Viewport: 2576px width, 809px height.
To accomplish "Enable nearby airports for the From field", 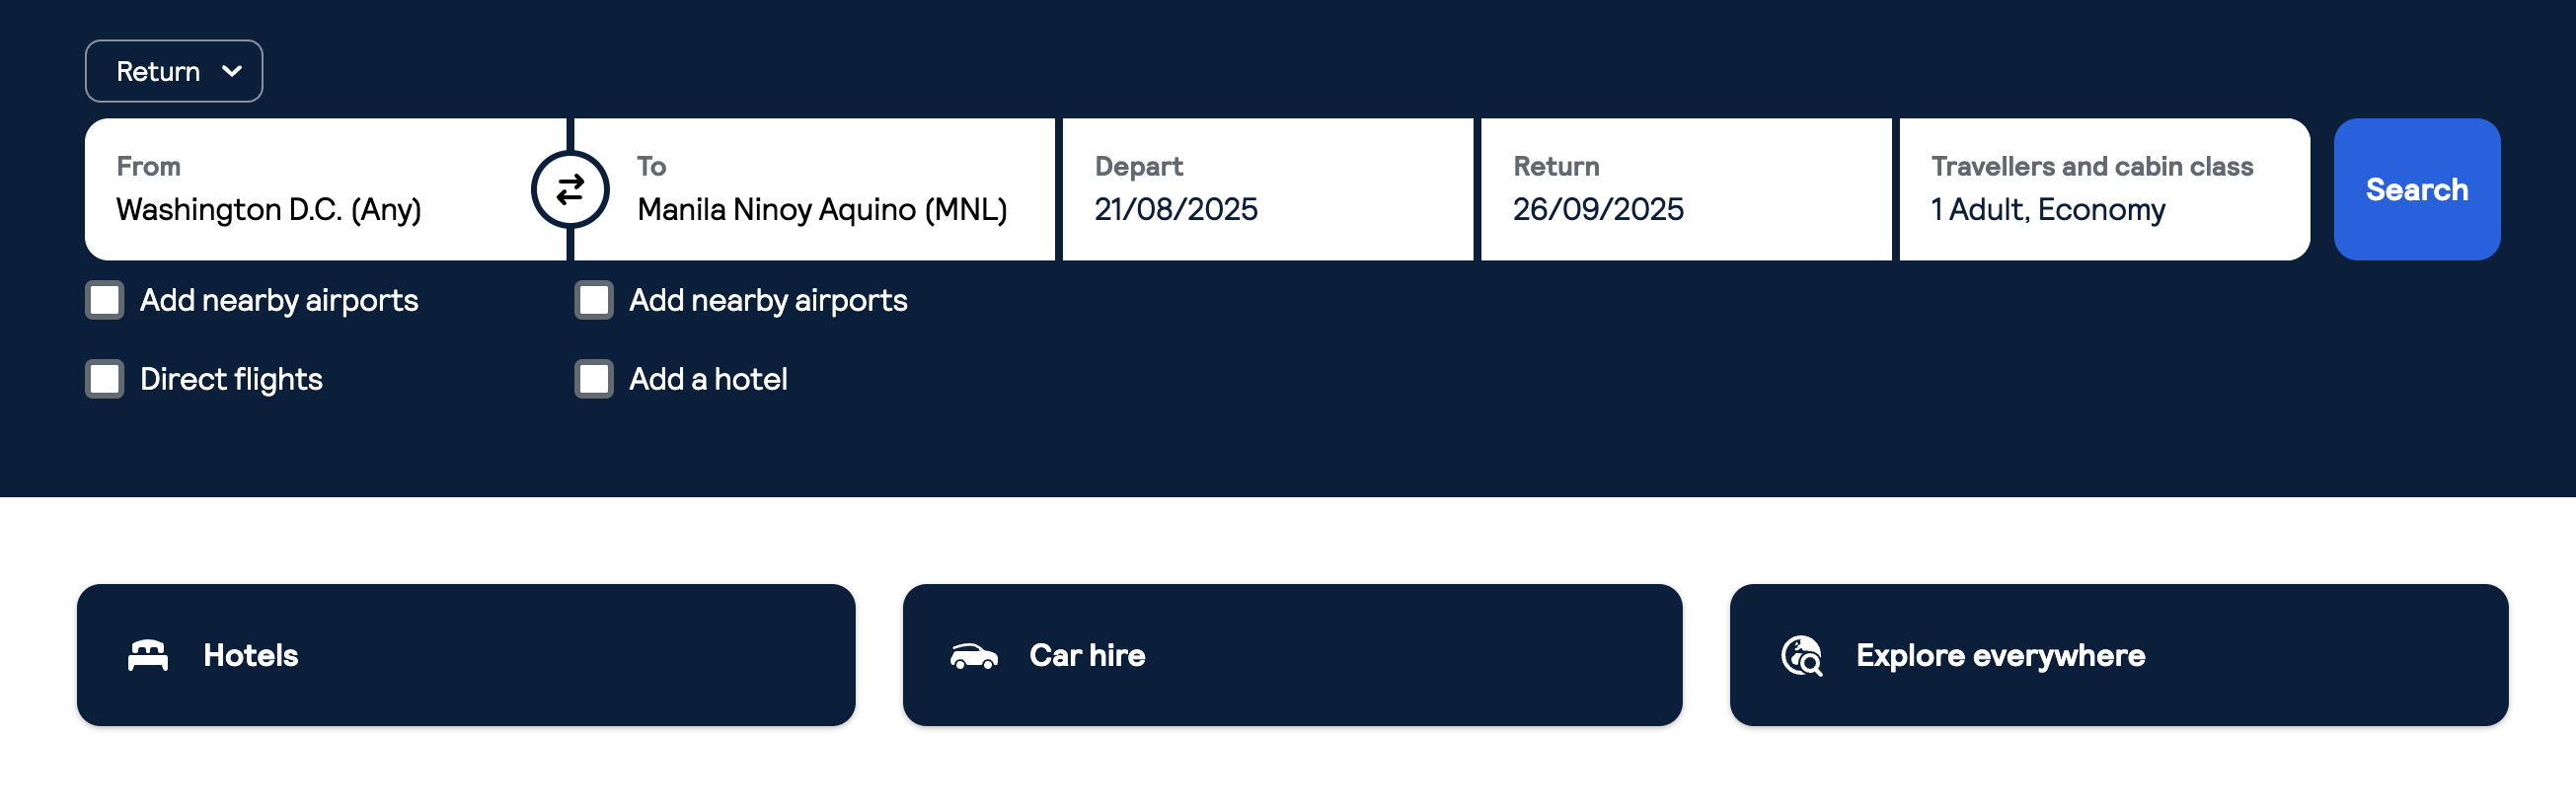I will 105,300.
